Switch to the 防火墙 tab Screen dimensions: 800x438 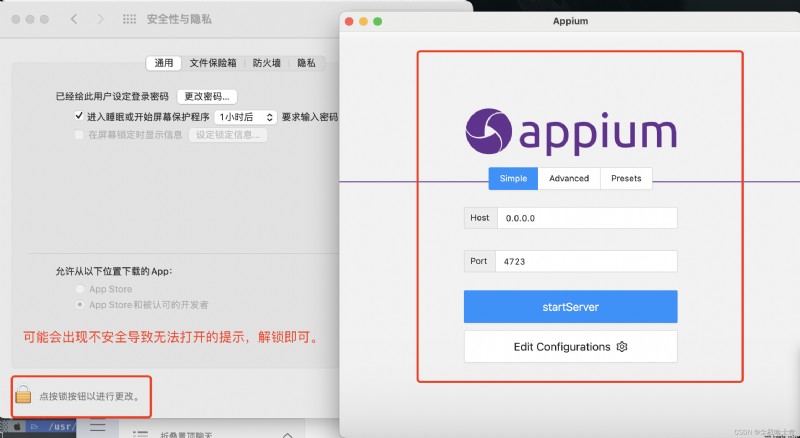pyautogui.click(x=266, y=63)
